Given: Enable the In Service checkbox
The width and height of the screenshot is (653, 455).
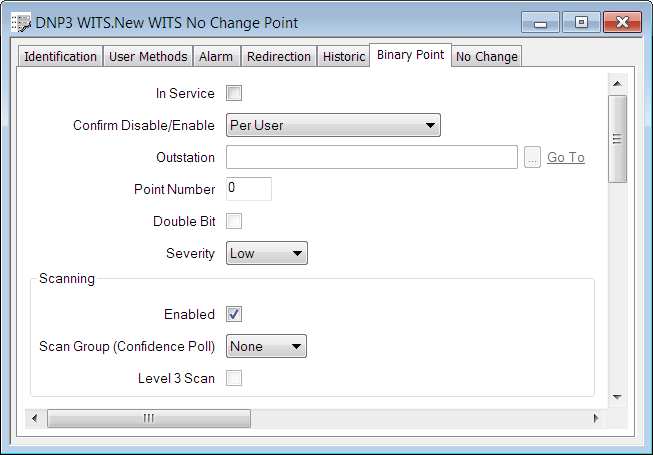Looking at the screenshot, I should click(x=235, y=94).
